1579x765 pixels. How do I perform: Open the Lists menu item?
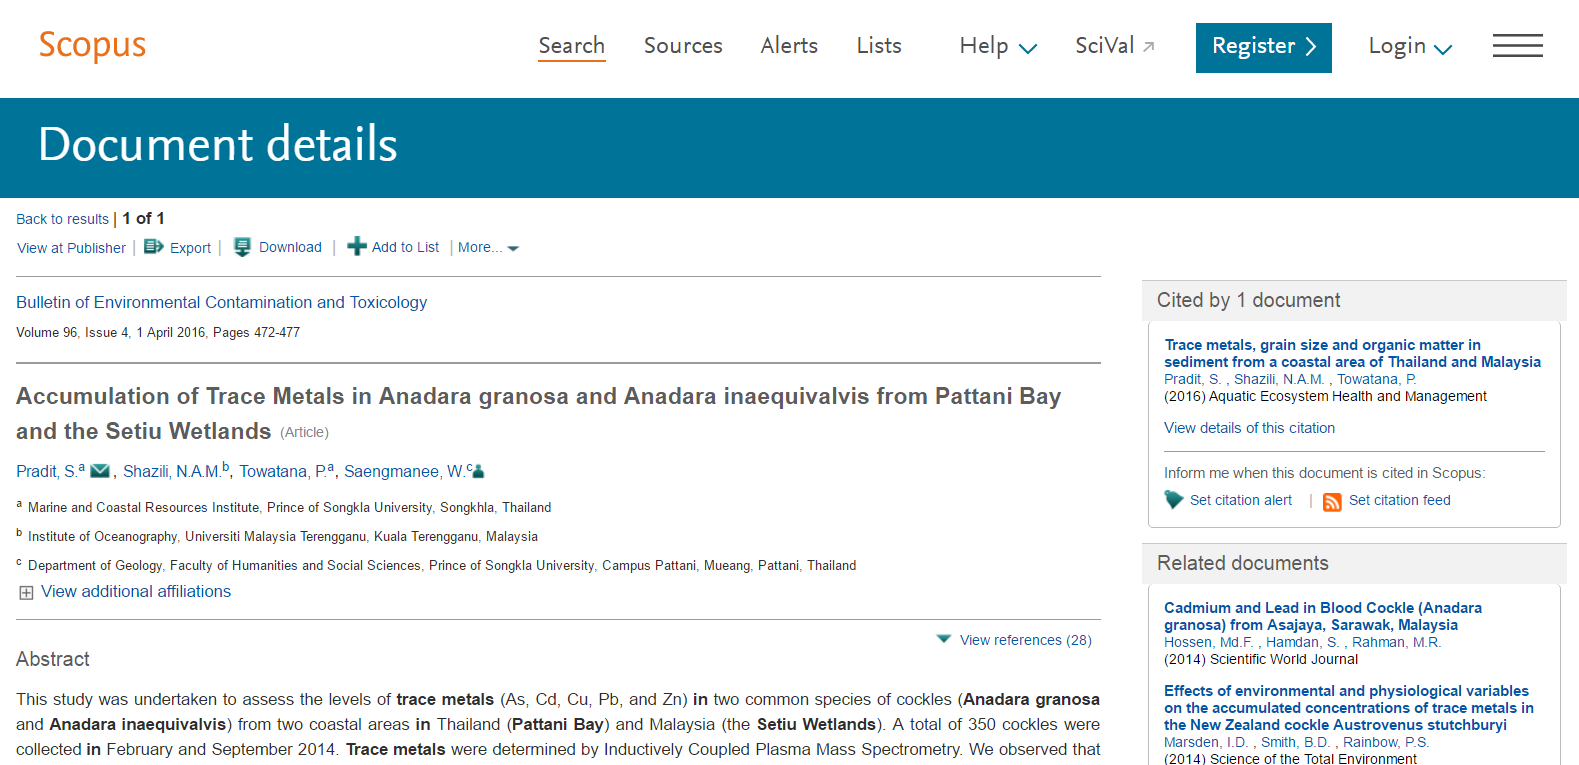click(879, 46)
